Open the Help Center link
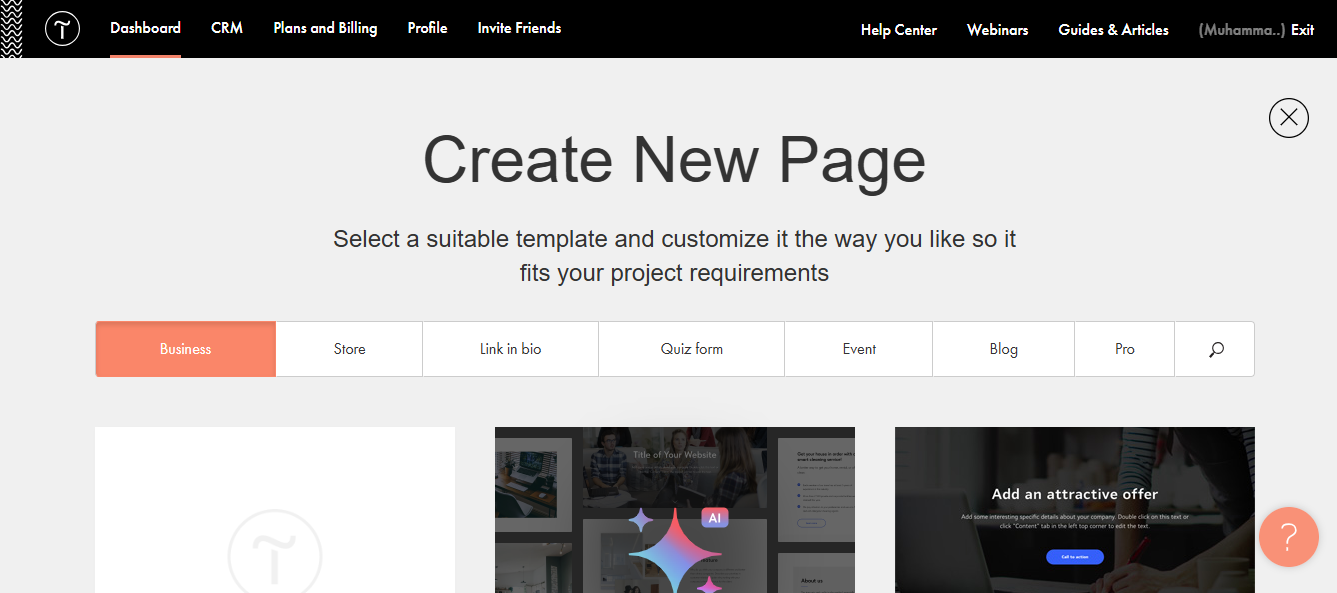 898,30
